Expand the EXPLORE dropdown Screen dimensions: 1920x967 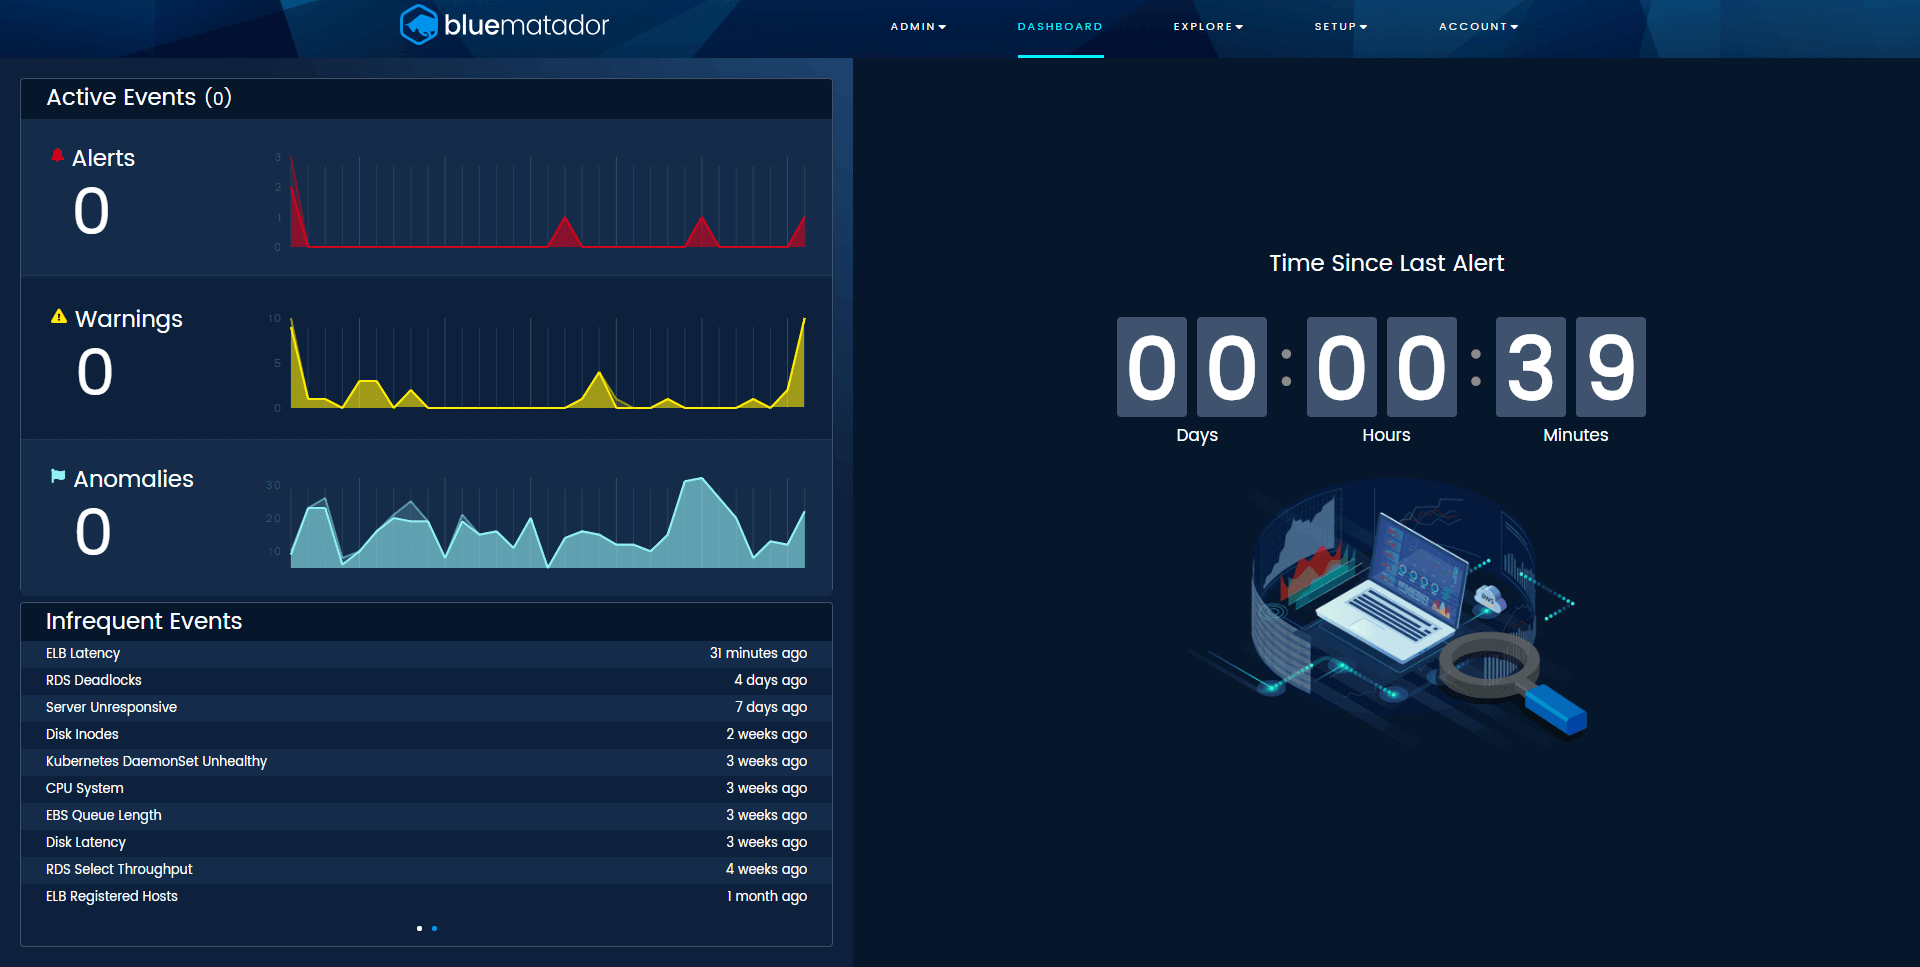coord(1208,27)
